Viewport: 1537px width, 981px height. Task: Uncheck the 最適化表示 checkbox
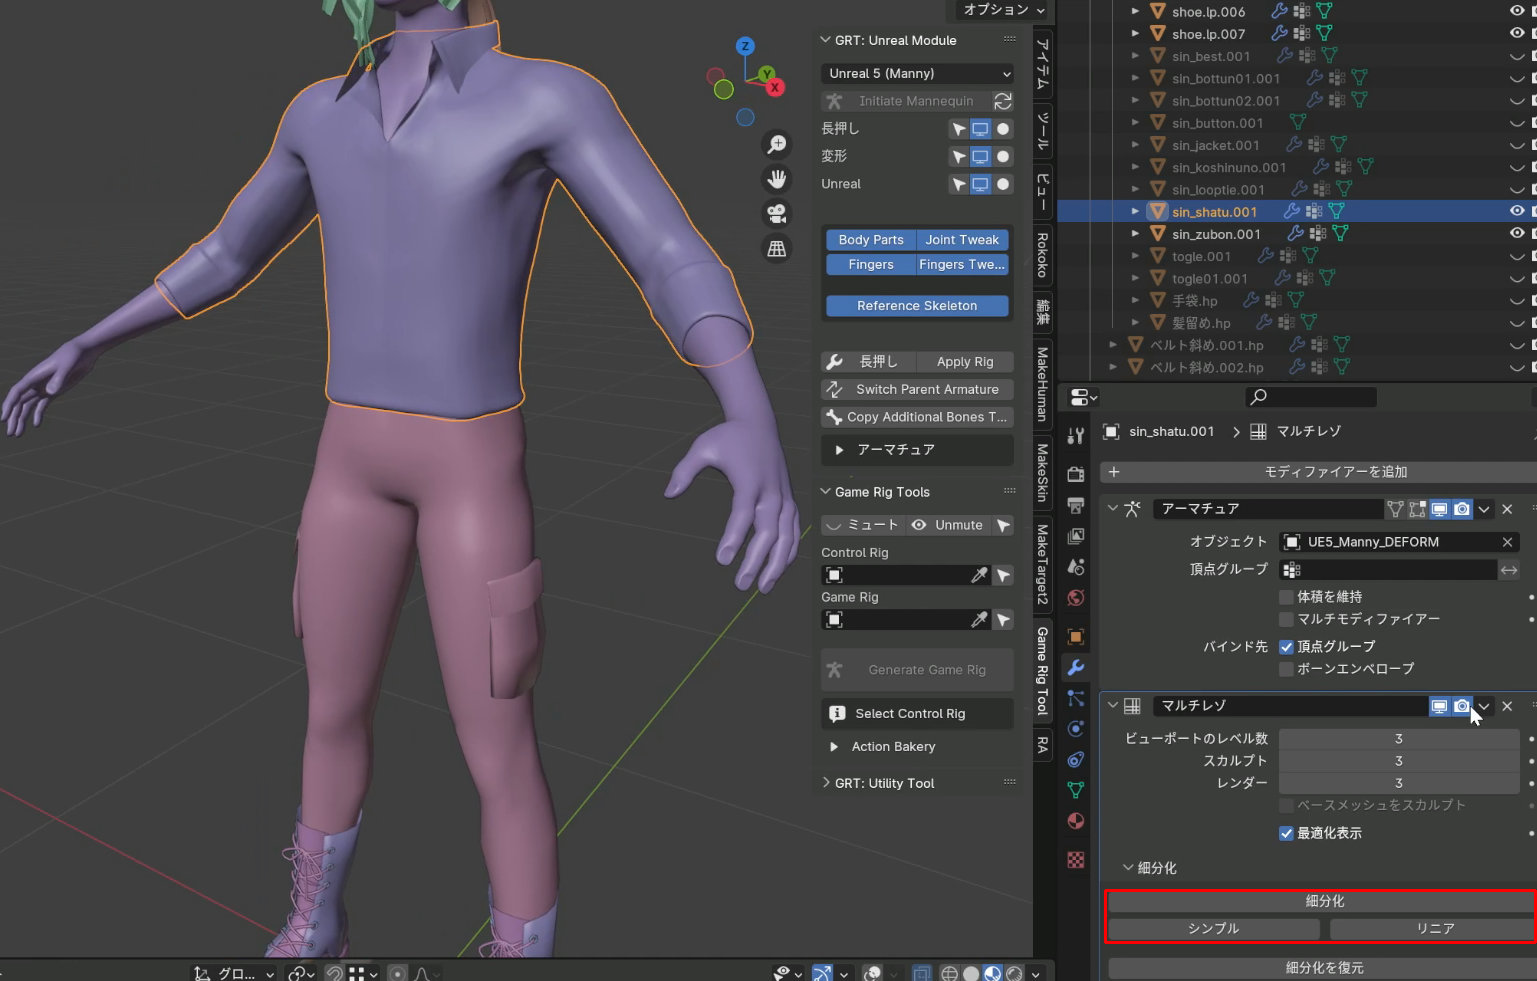(1287, 833)
